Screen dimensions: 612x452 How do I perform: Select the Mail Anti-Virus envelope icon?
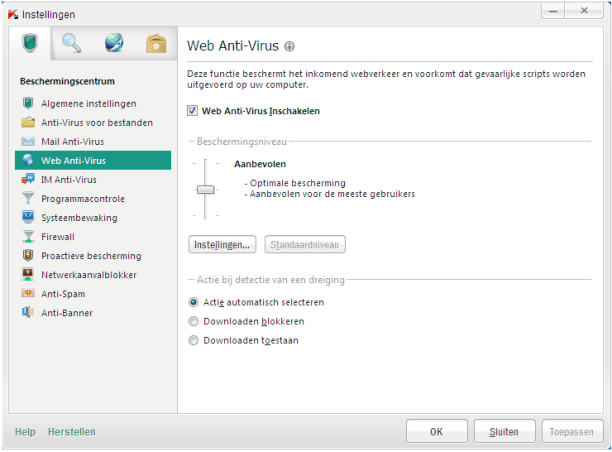coord(28,142)
